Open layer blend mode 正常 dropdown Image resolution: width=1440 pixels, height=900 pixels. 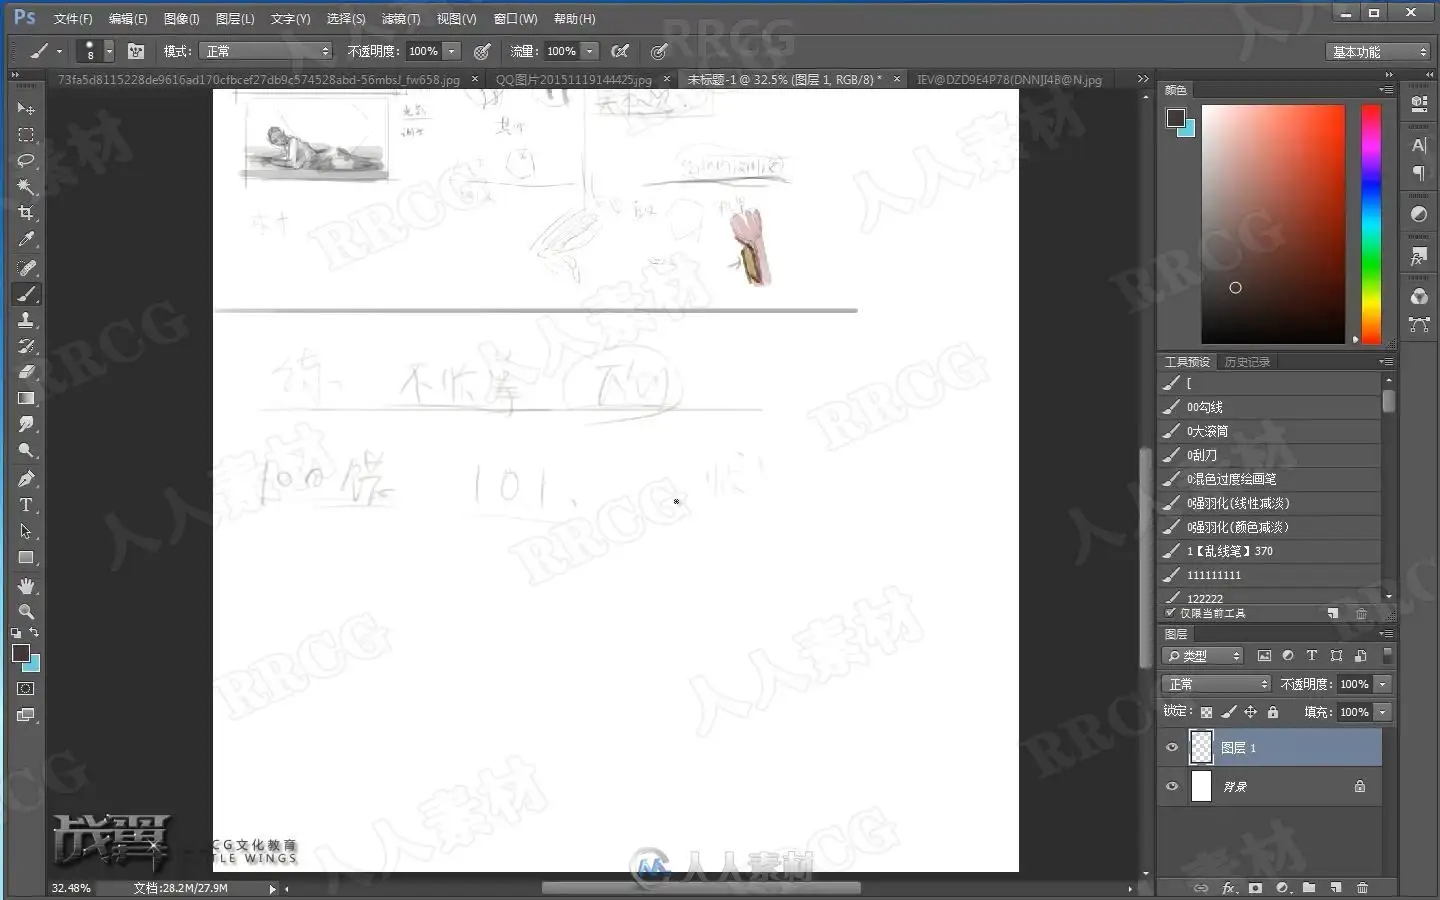click(1216, 684)
